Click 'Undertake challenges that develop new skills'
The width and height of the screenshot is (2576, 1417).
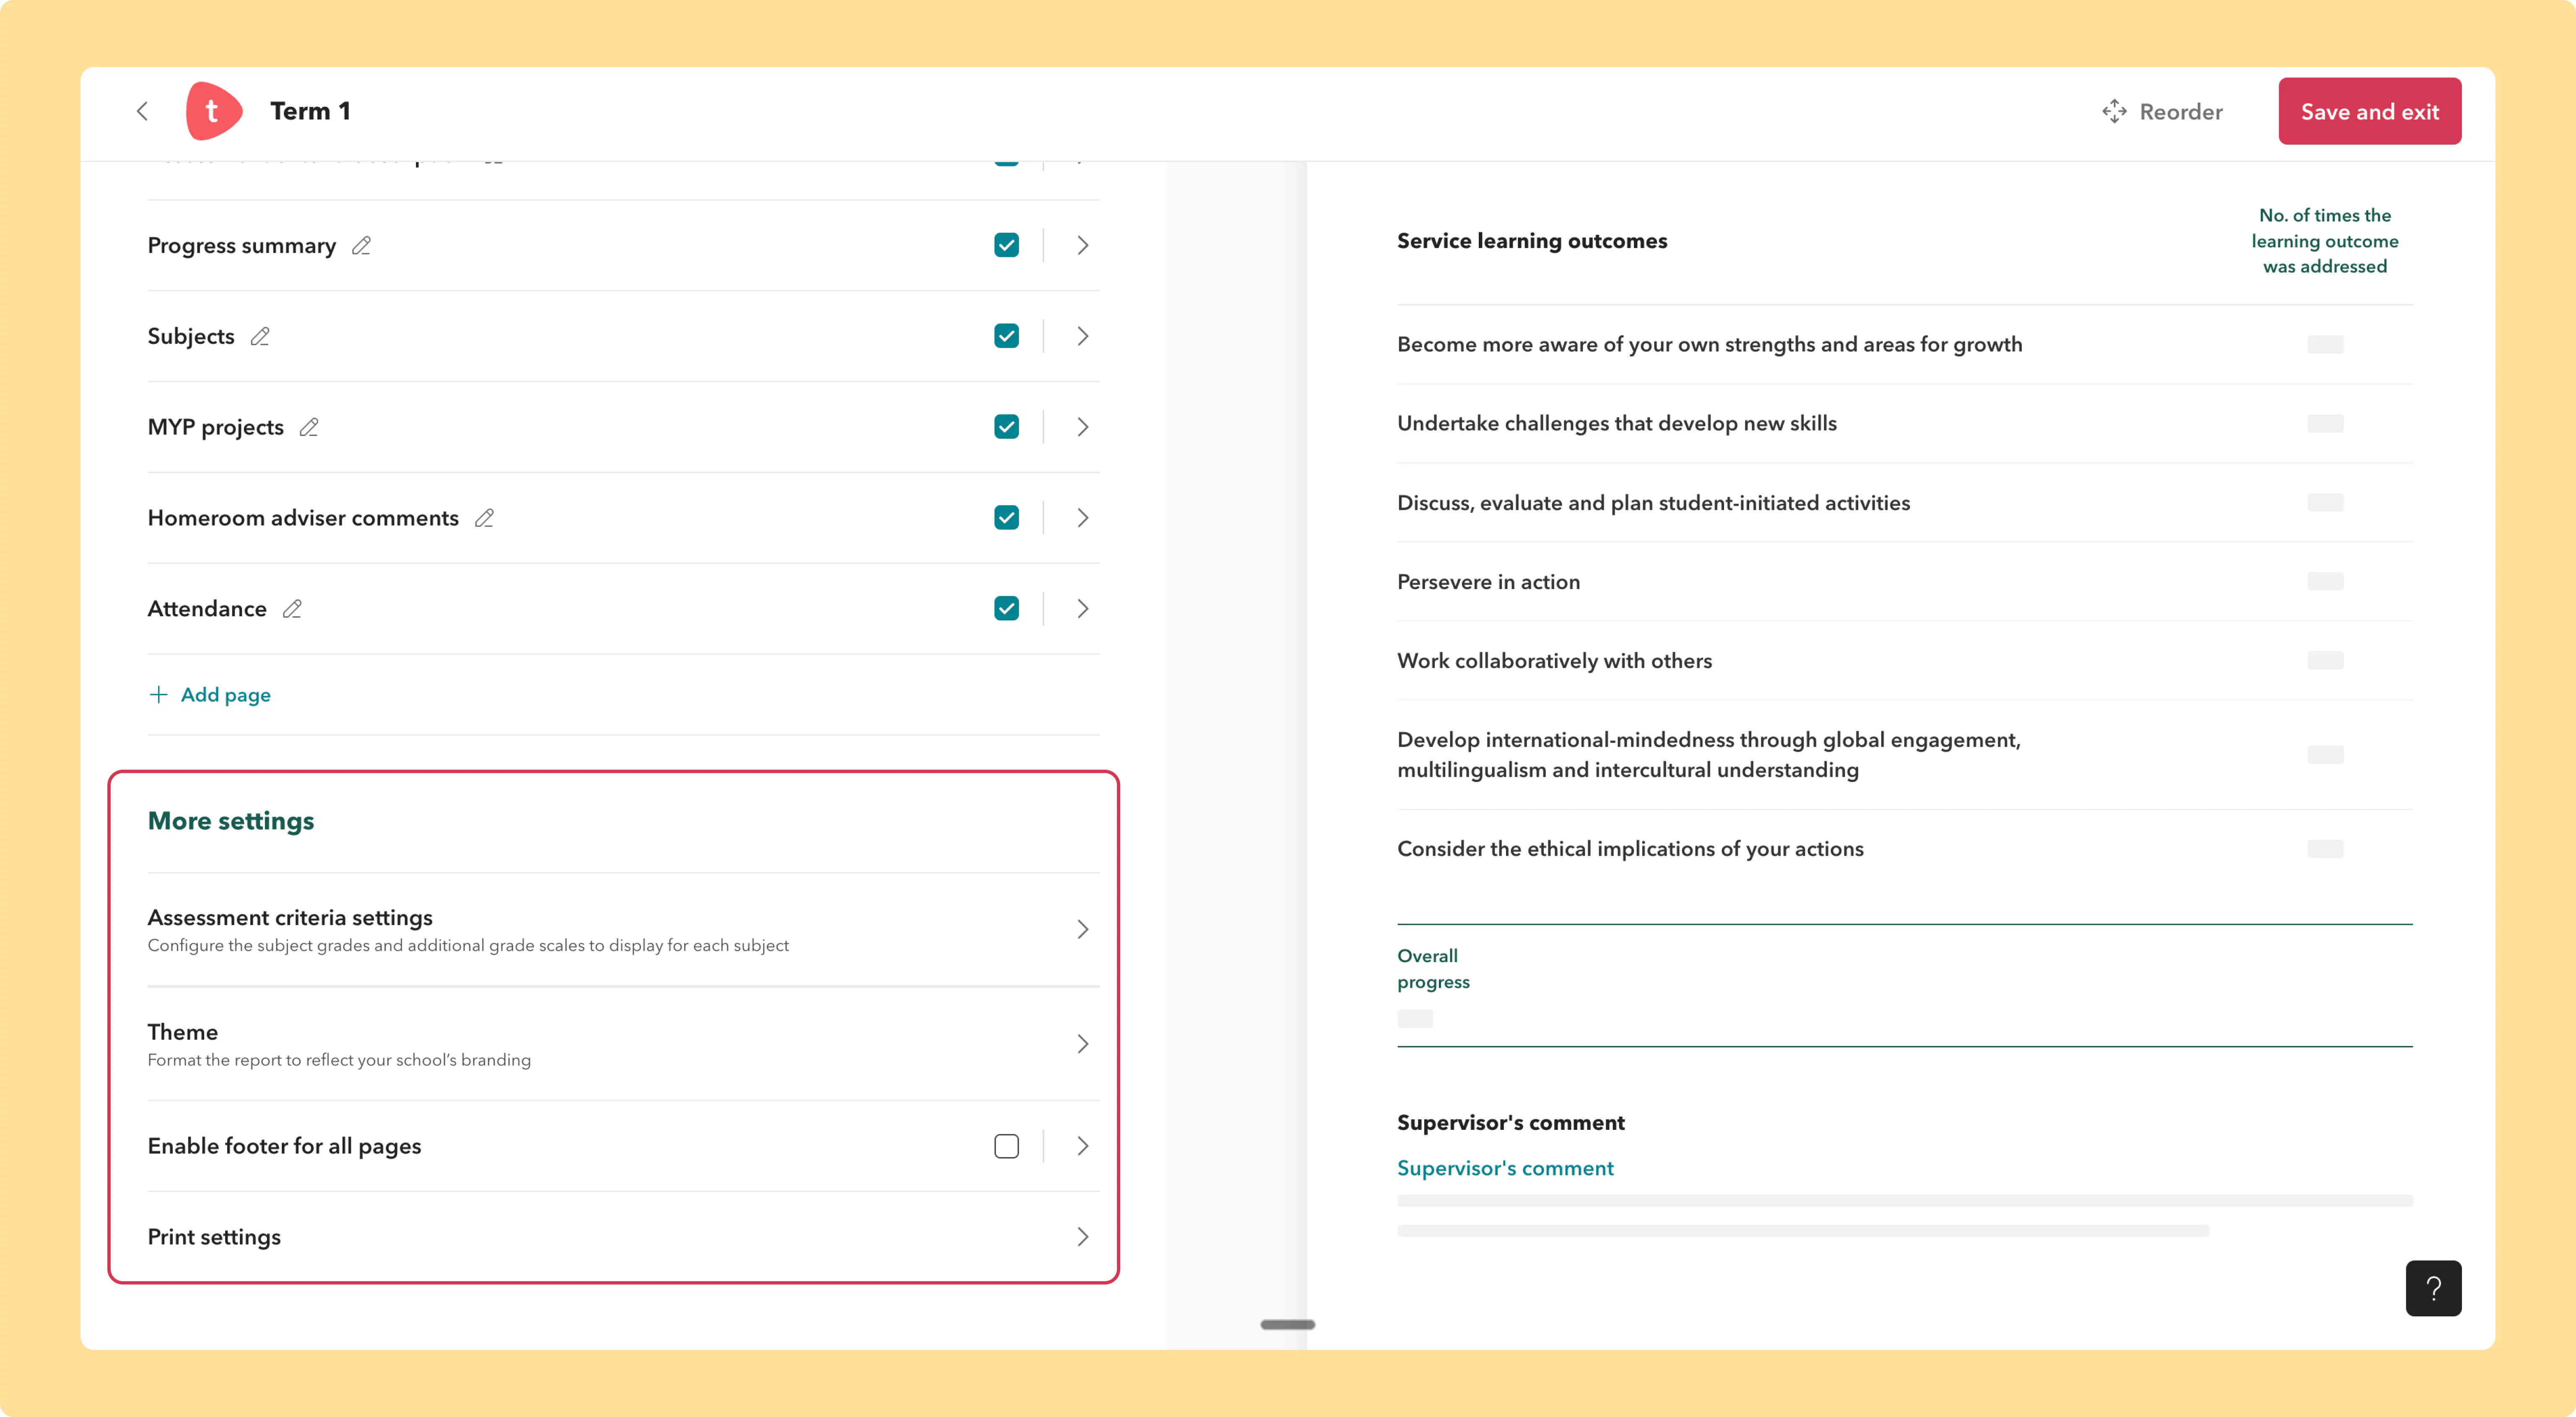point(1617,423)
